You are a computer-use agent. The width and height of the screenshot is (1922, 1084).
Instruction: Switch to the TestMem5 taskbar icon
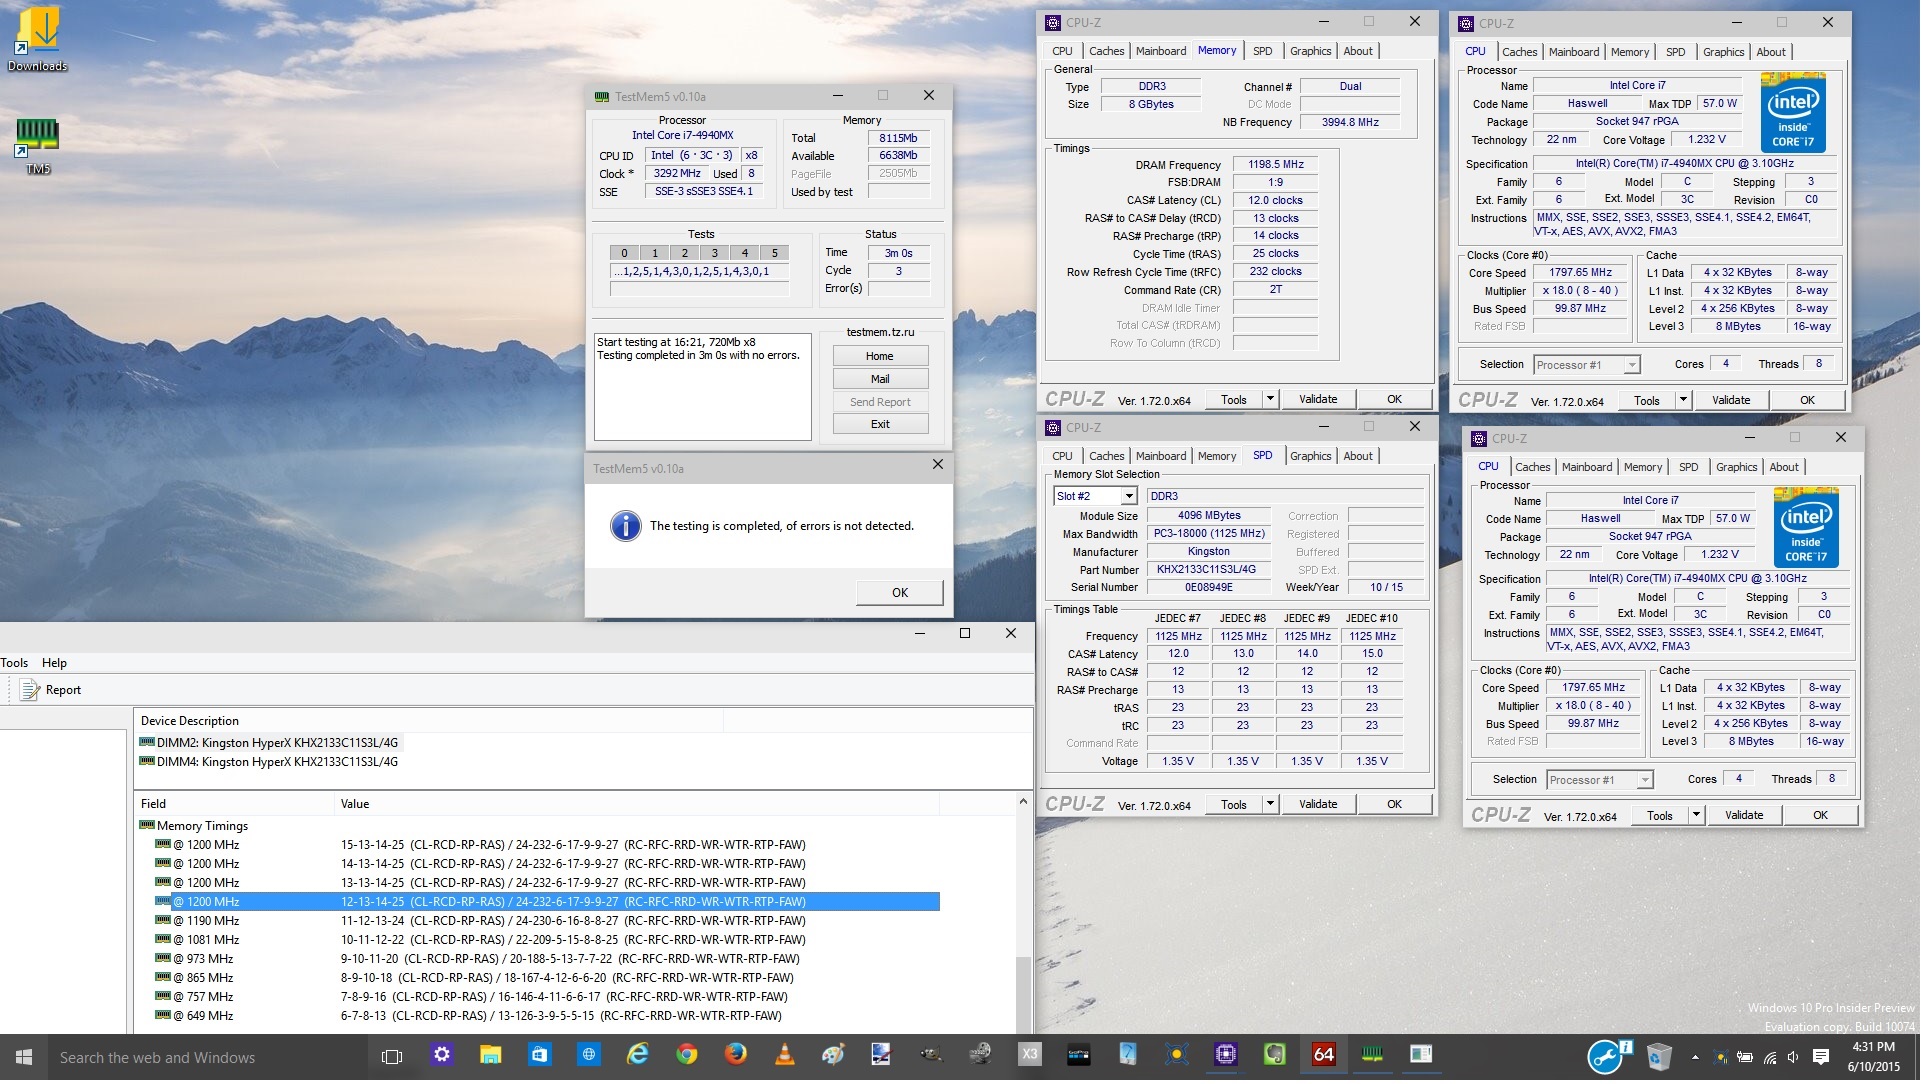[x=1373, y=1057]
